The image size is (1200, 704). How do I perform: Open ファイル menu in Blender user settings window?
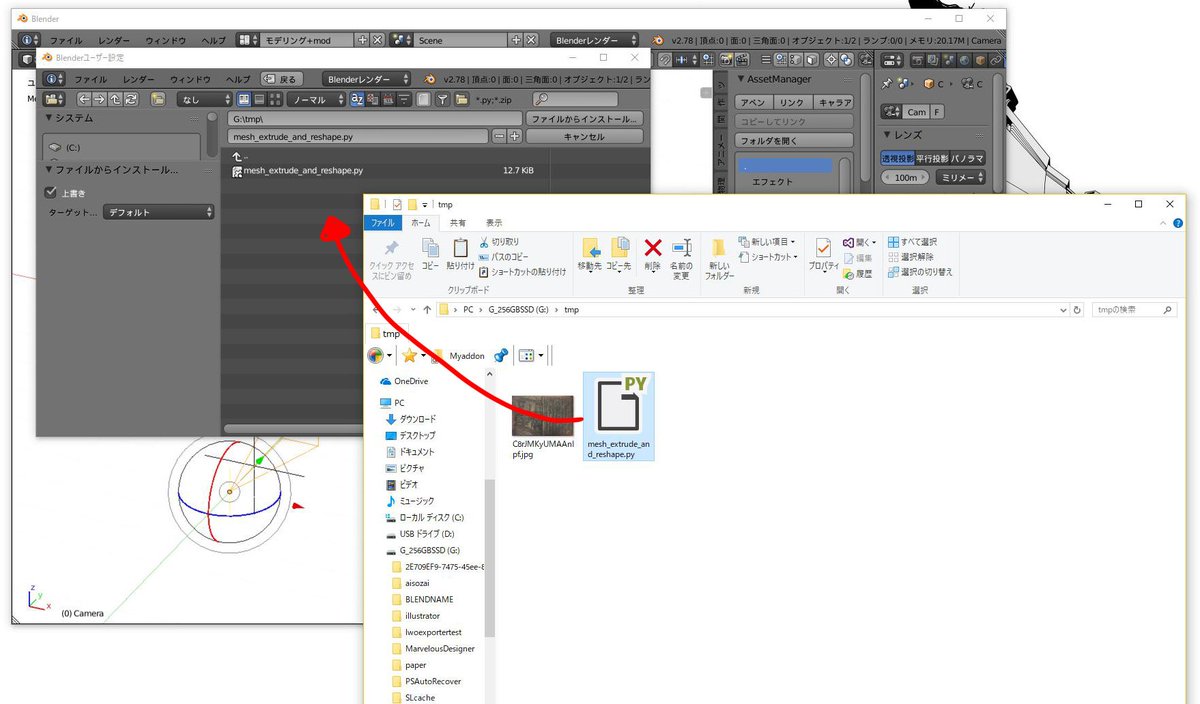(90, 79)
